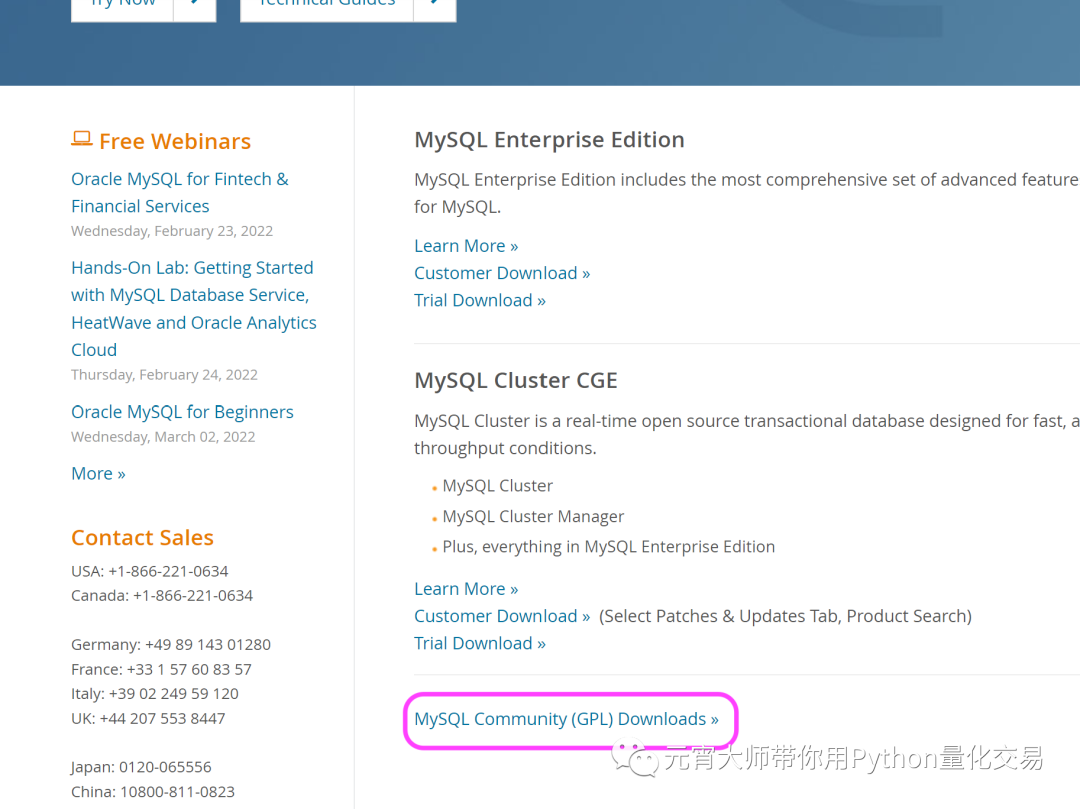Click the date Wednesday, March 02, 2022
Viewport: 1080px width, 809px height.
[163, 437]
